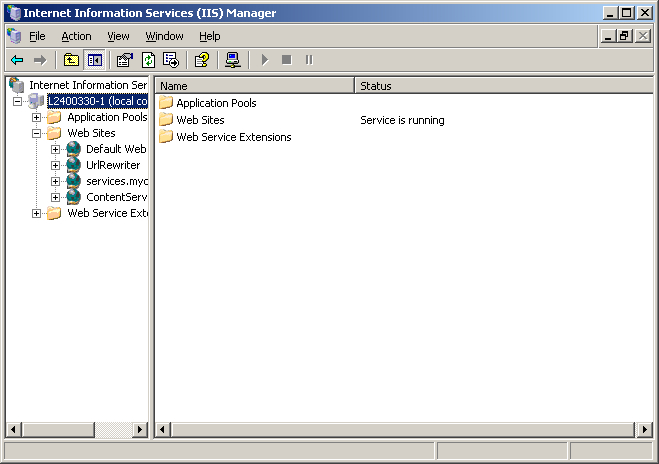Click Web Service Extensions folder icon in list
Screen dimensions: 659x464
(x=166, y=137)
